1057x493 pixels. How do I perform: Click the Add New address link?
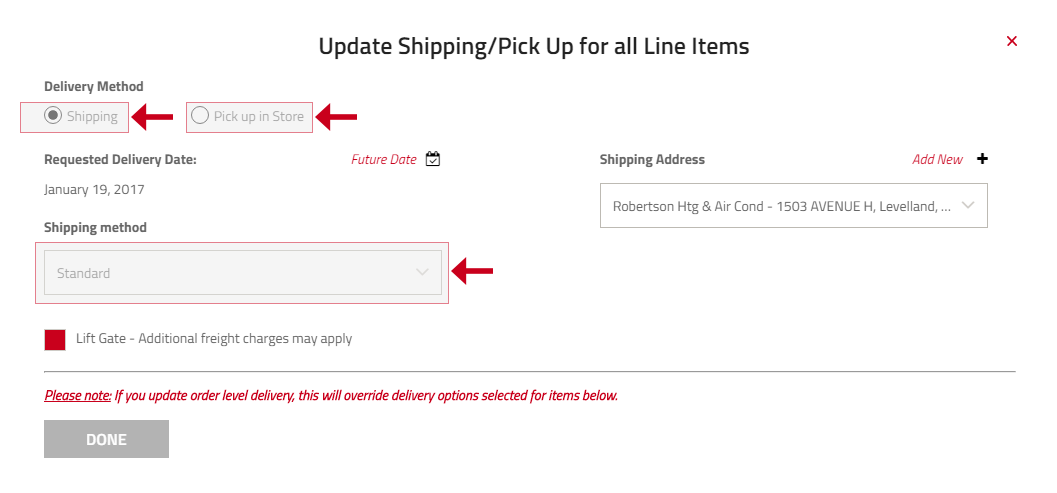938,160
